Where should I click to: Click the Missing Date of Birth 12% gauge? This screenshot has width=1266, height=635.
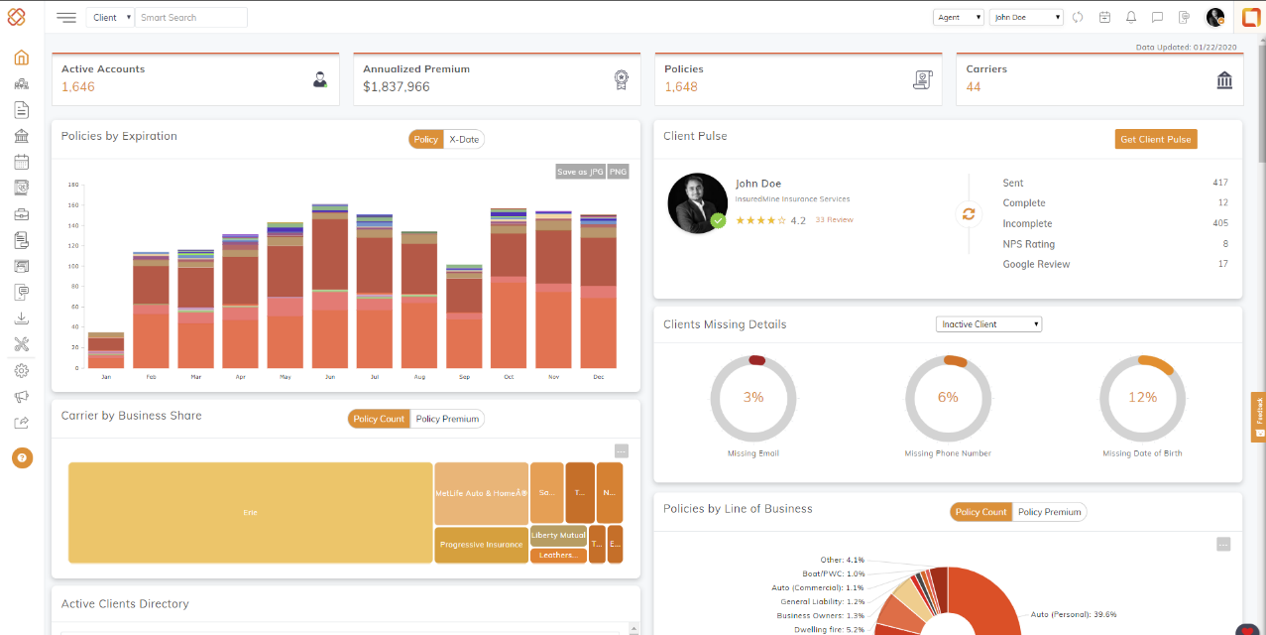1142,397
